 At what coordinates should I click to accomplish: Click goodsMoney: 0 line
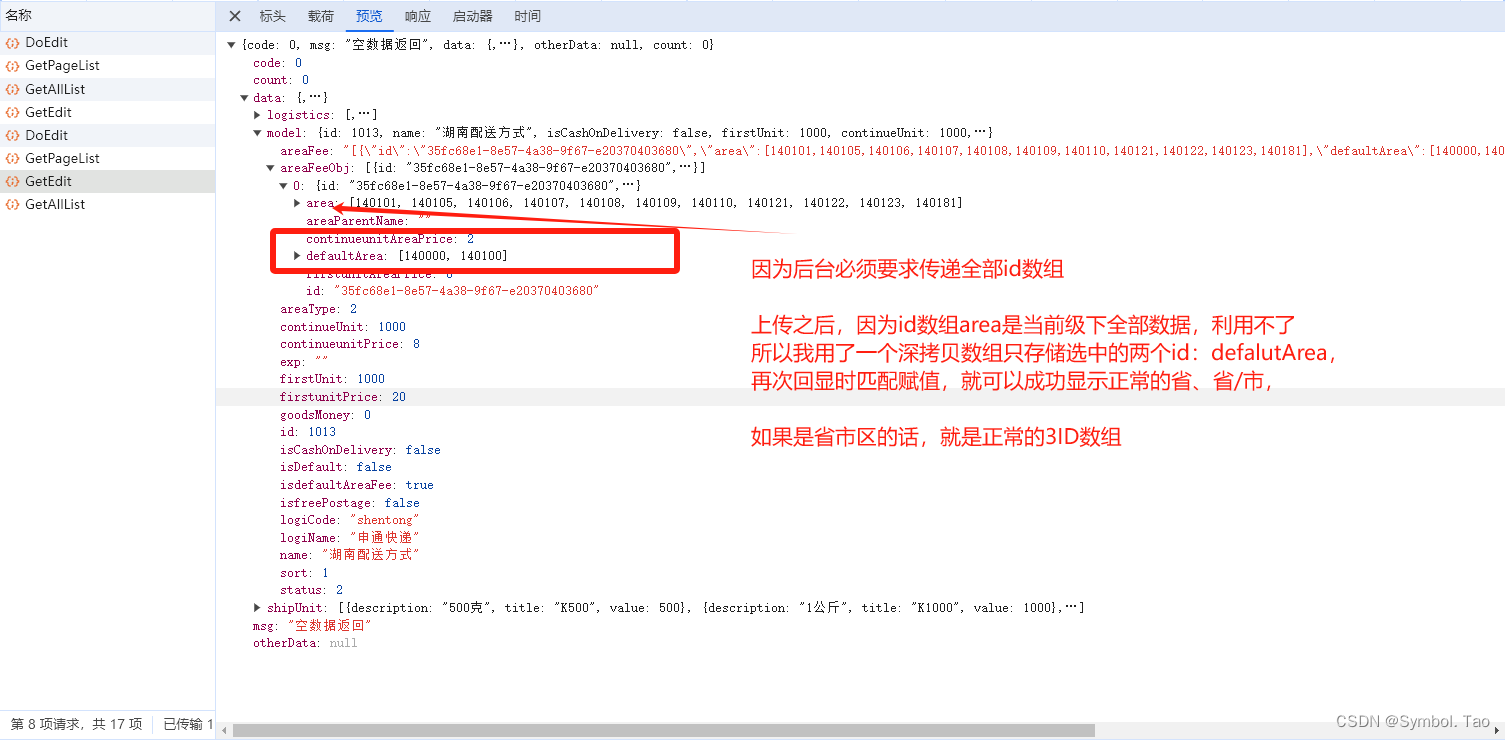point(325,415)
